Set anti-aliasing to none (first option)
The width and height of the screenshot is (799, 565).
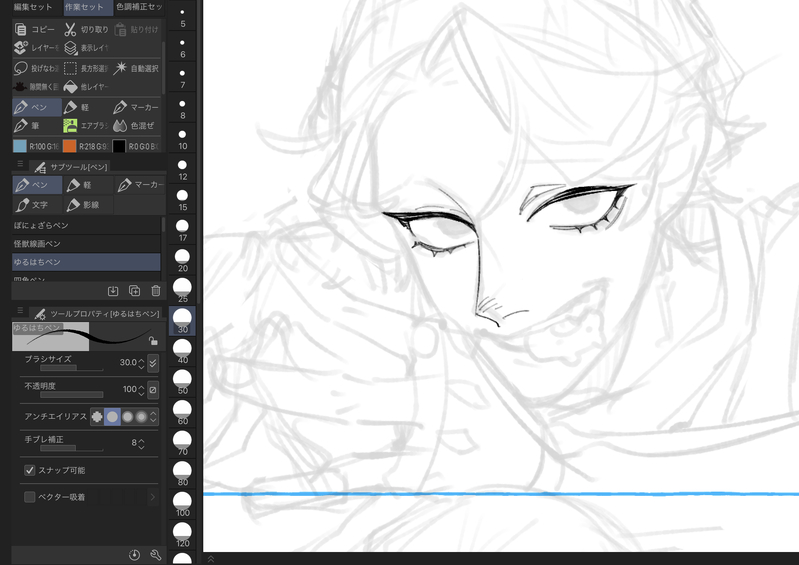click(x=97, y=417)
